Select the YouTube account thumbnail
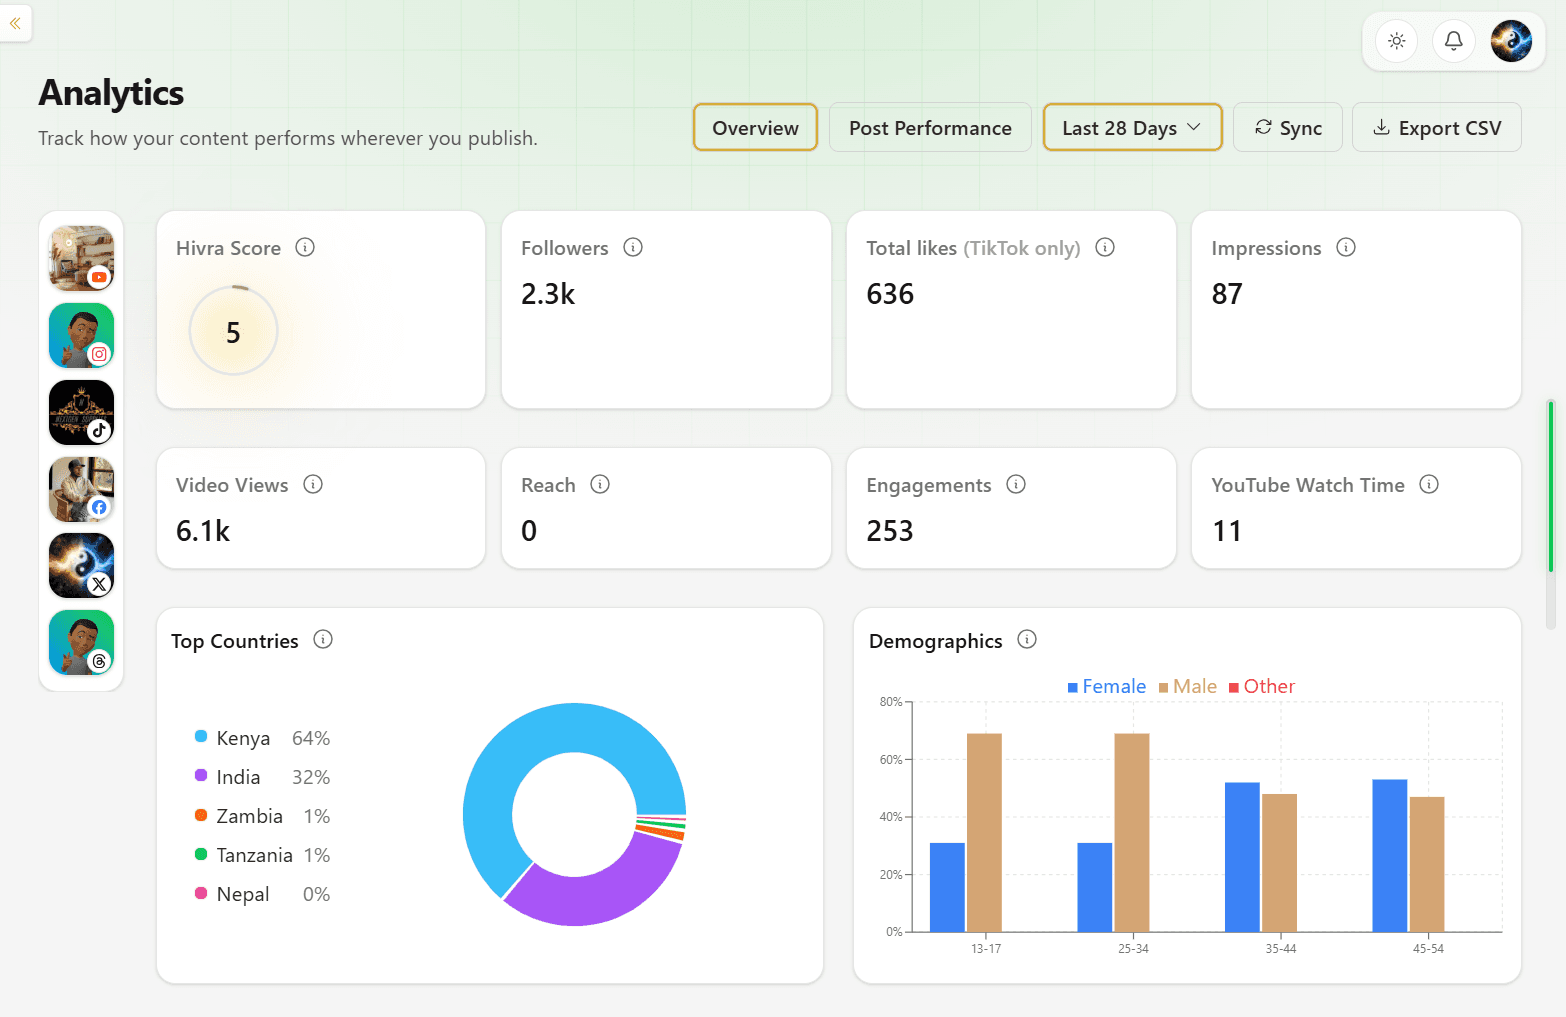Image resolution: width=1566 pixels, height=1017 pixels. pos(81,259)
